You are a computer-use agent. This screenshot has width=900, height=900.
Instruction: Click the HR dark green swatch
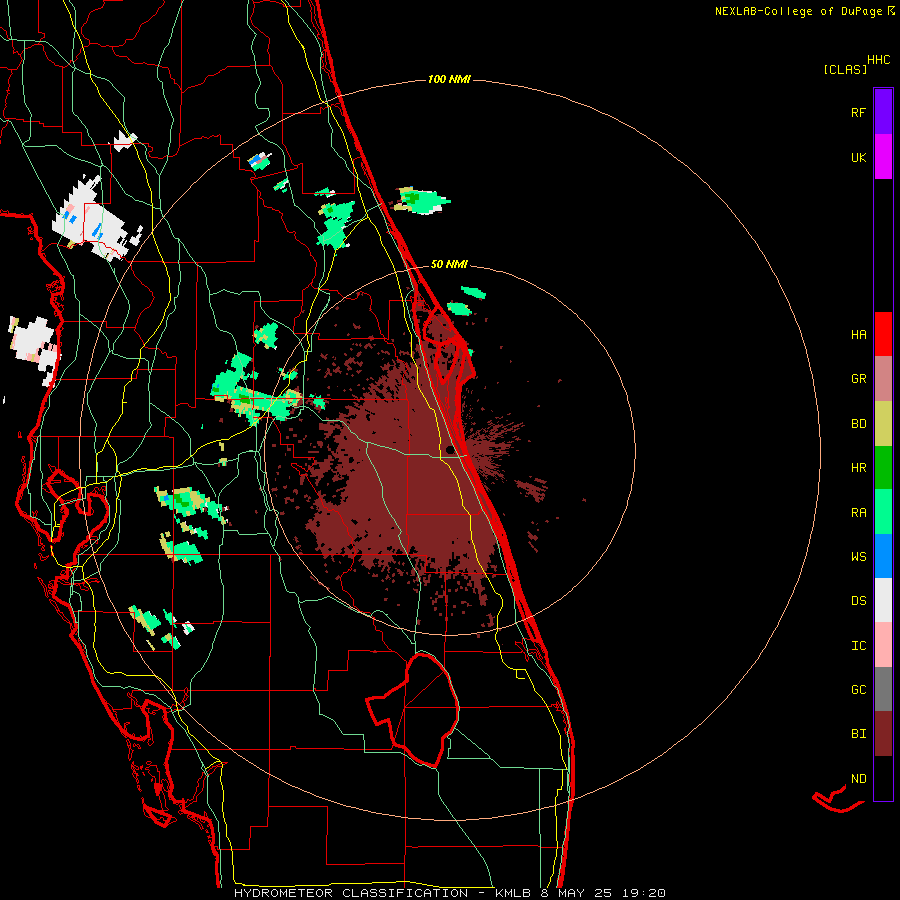tap(883, 468)
